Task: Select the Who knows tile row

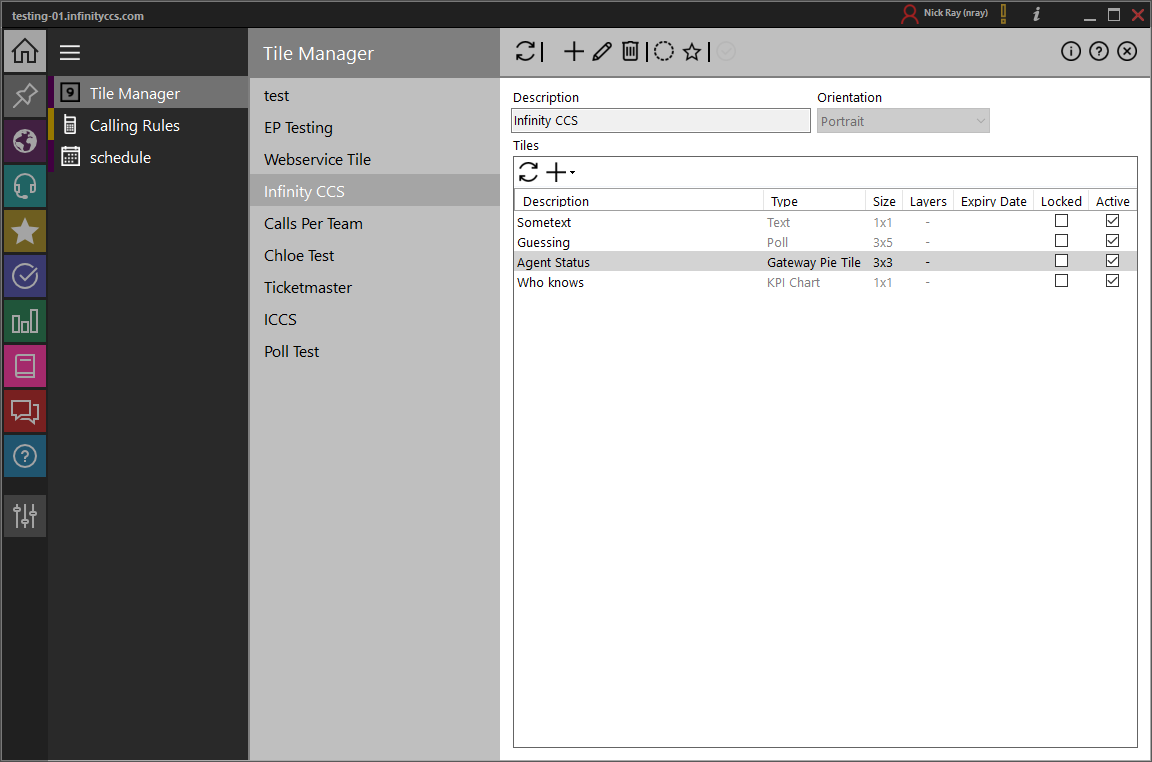Action: [x=825, y=281]
